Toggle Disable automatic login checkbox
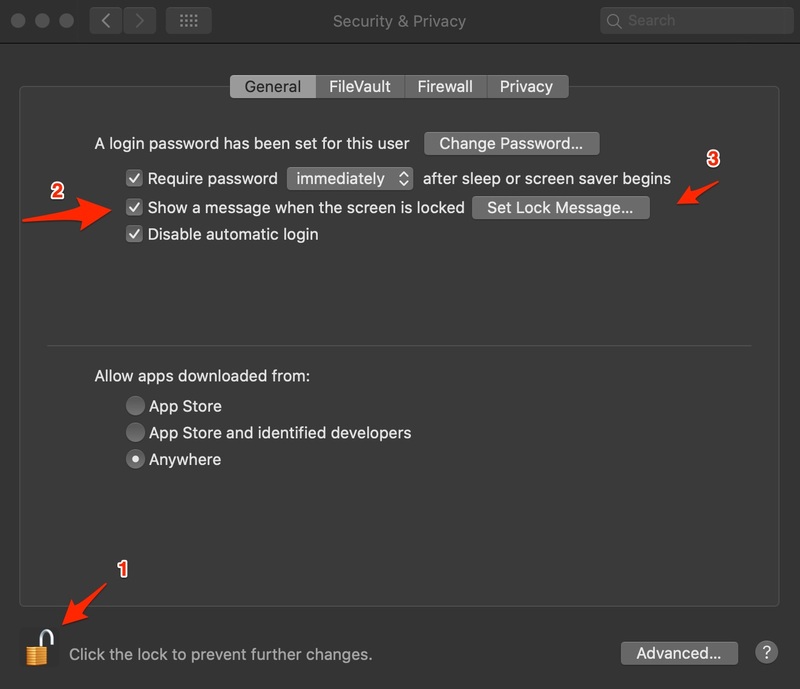Screen dimensions: 800x689 click(x=134, y=234)
